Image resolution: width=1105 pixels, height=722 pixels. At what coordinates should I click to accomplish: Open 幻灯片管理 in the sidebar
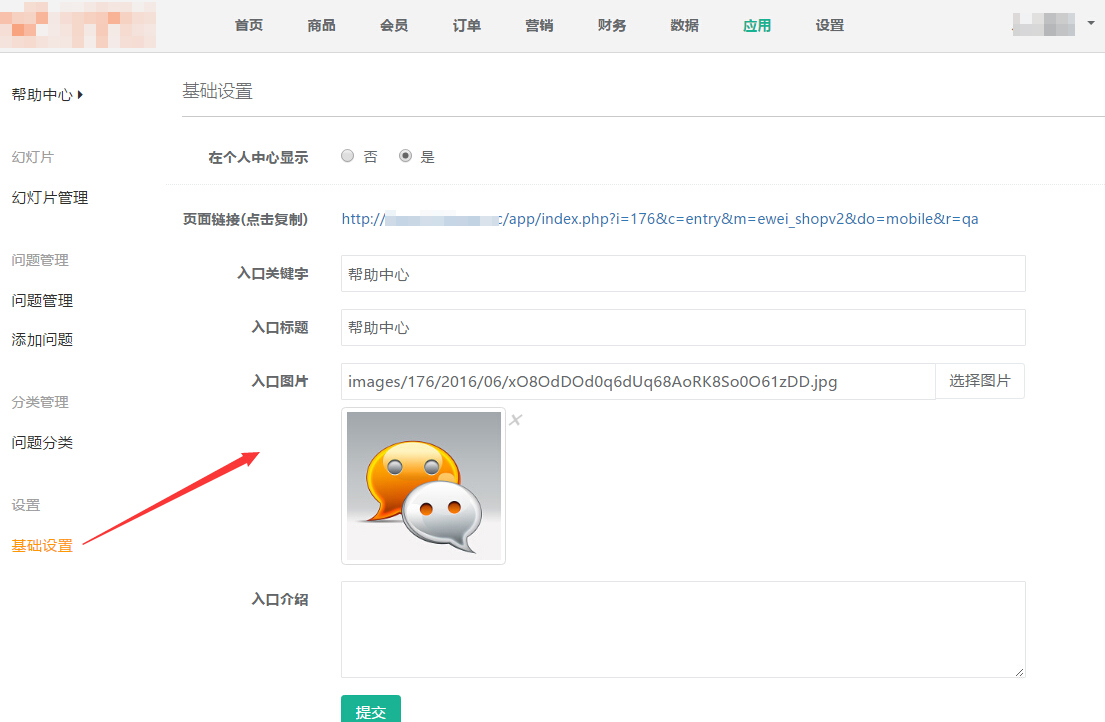50,198
